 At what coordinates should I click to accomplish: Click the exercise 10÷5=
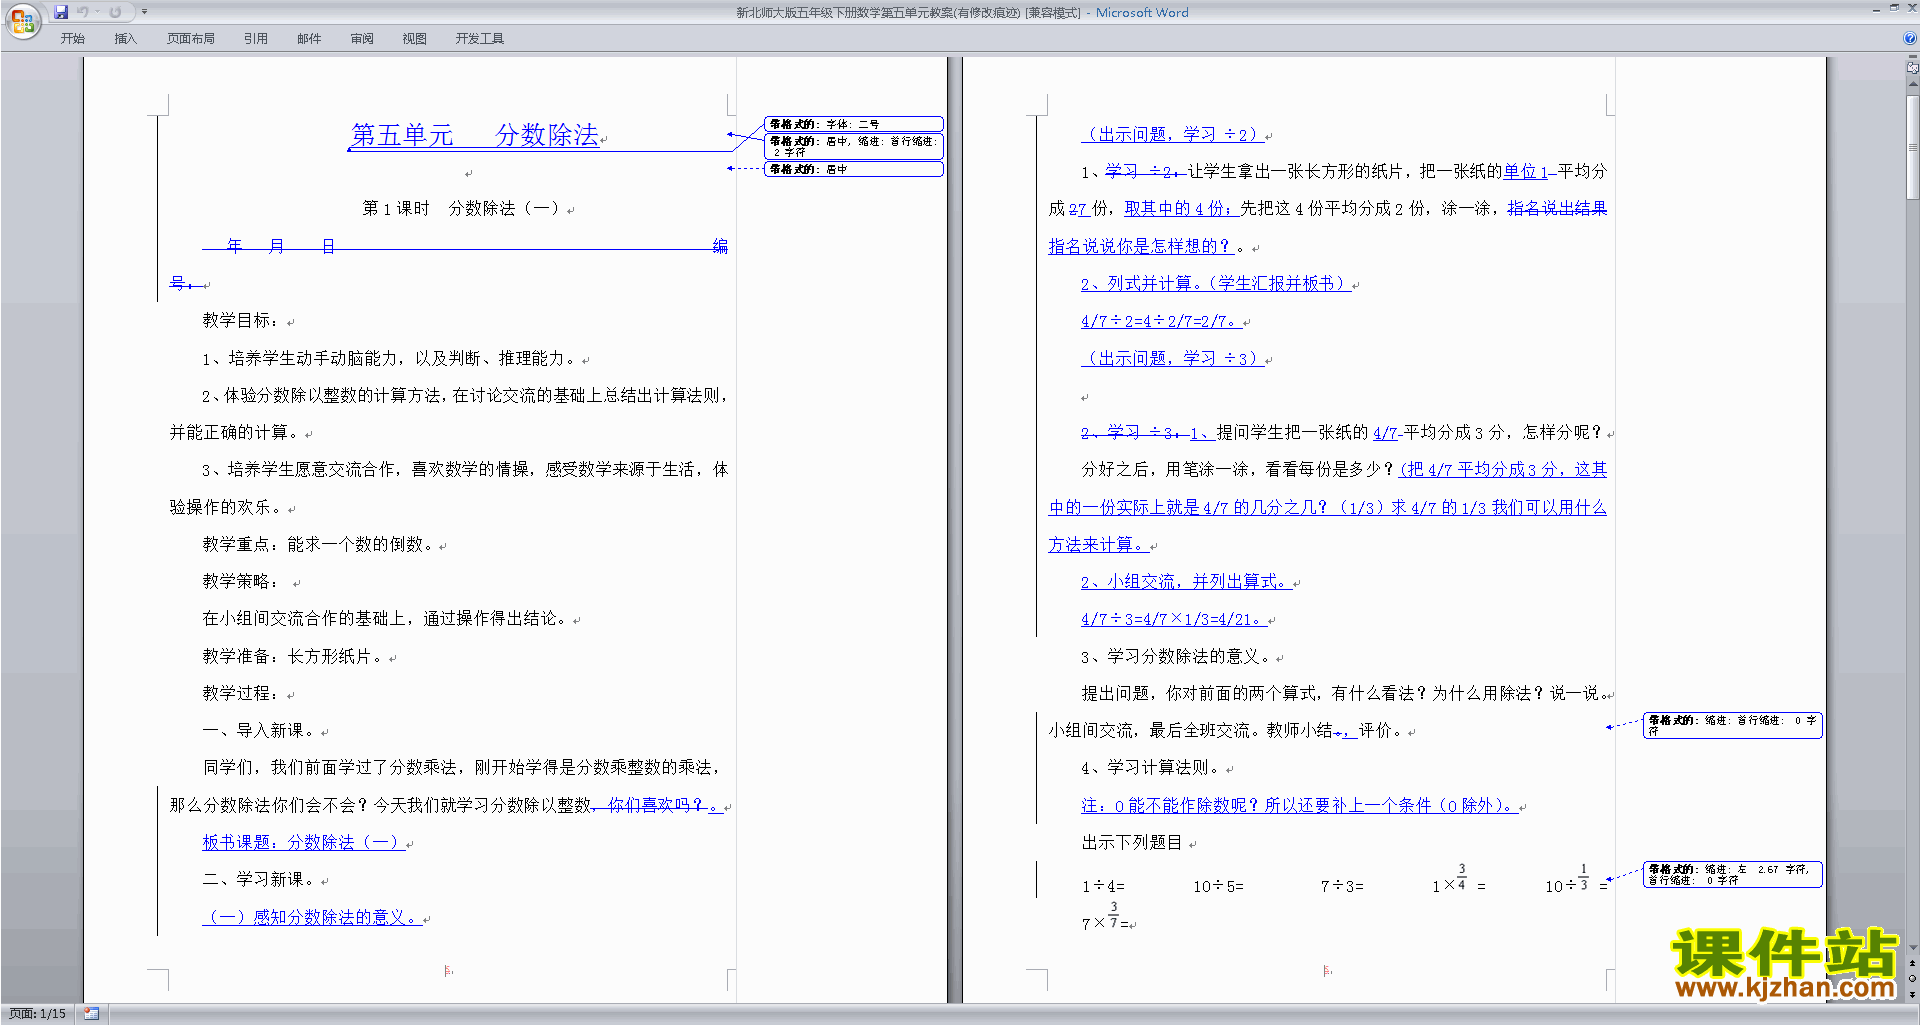click(1218, 886)
